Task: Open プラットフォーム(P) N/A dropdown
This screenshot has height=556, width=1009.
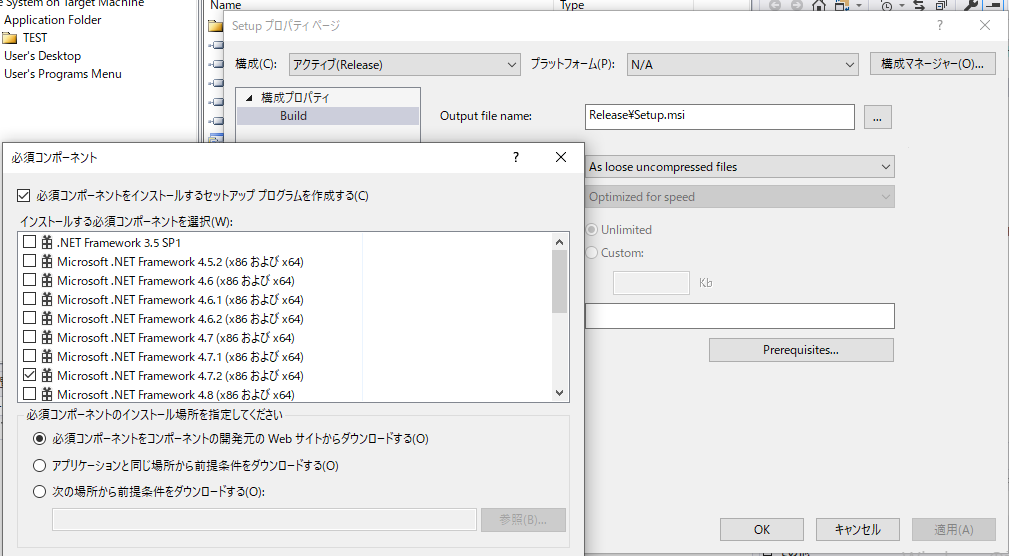Action: [x=743, y=64]
